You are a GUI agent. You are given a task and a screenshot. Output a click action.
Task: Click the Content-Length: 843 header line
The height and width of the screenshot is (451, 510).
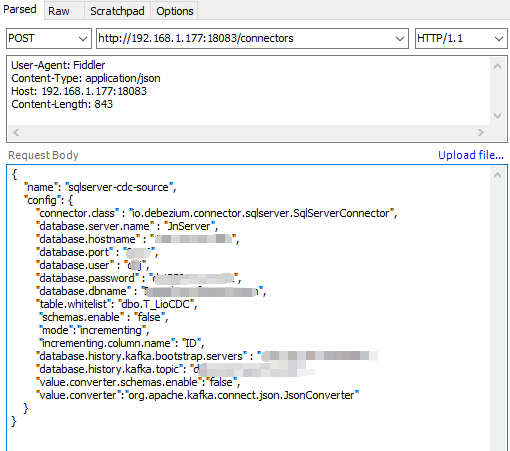click(x=62, y=104)
